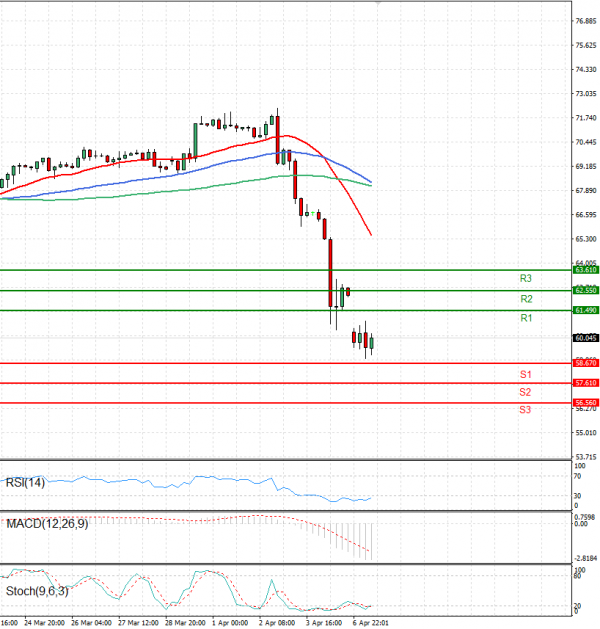Viewport: 600px width, 629px height.
Task: Click the 26 Mar 04:00 time label
Action: click(x=91, y=623)
